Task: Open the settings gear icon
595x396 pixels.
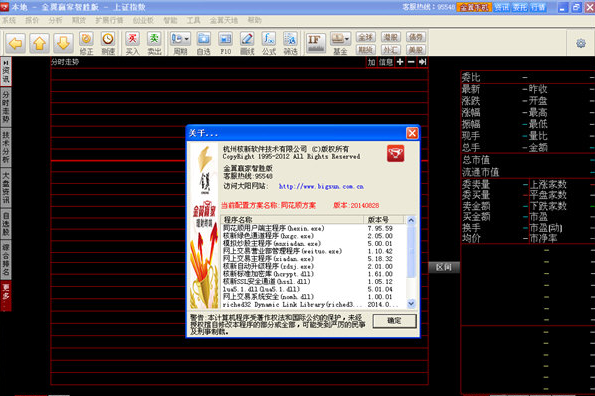Action: pyautogui.click(x=581, y=43)
